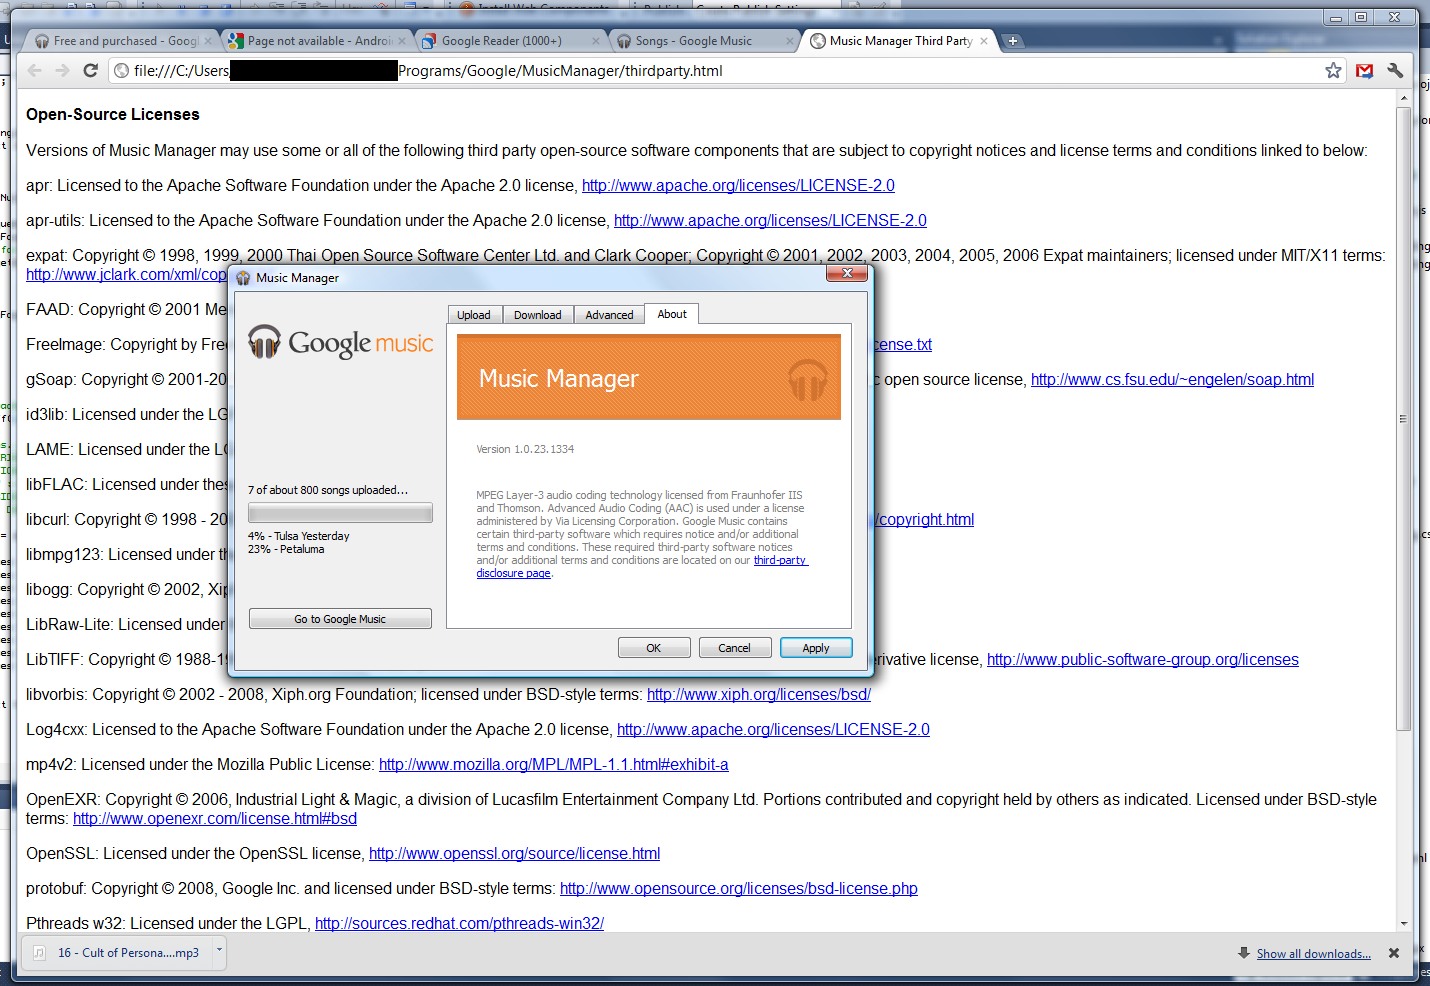Image resolution: width=1430 pixels, height=986 pixels.
Task: Click Show all downloads link
Action: [x=1313, y=954]
